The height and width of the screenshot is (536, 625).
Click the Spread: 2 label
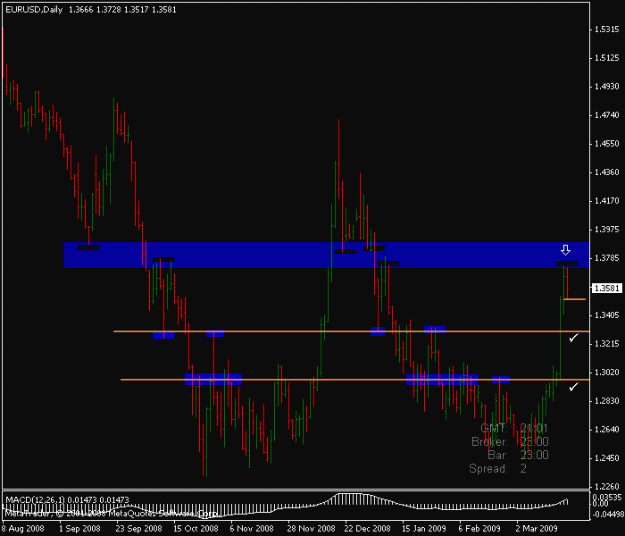pyautogui.click(x=498, y=468)
